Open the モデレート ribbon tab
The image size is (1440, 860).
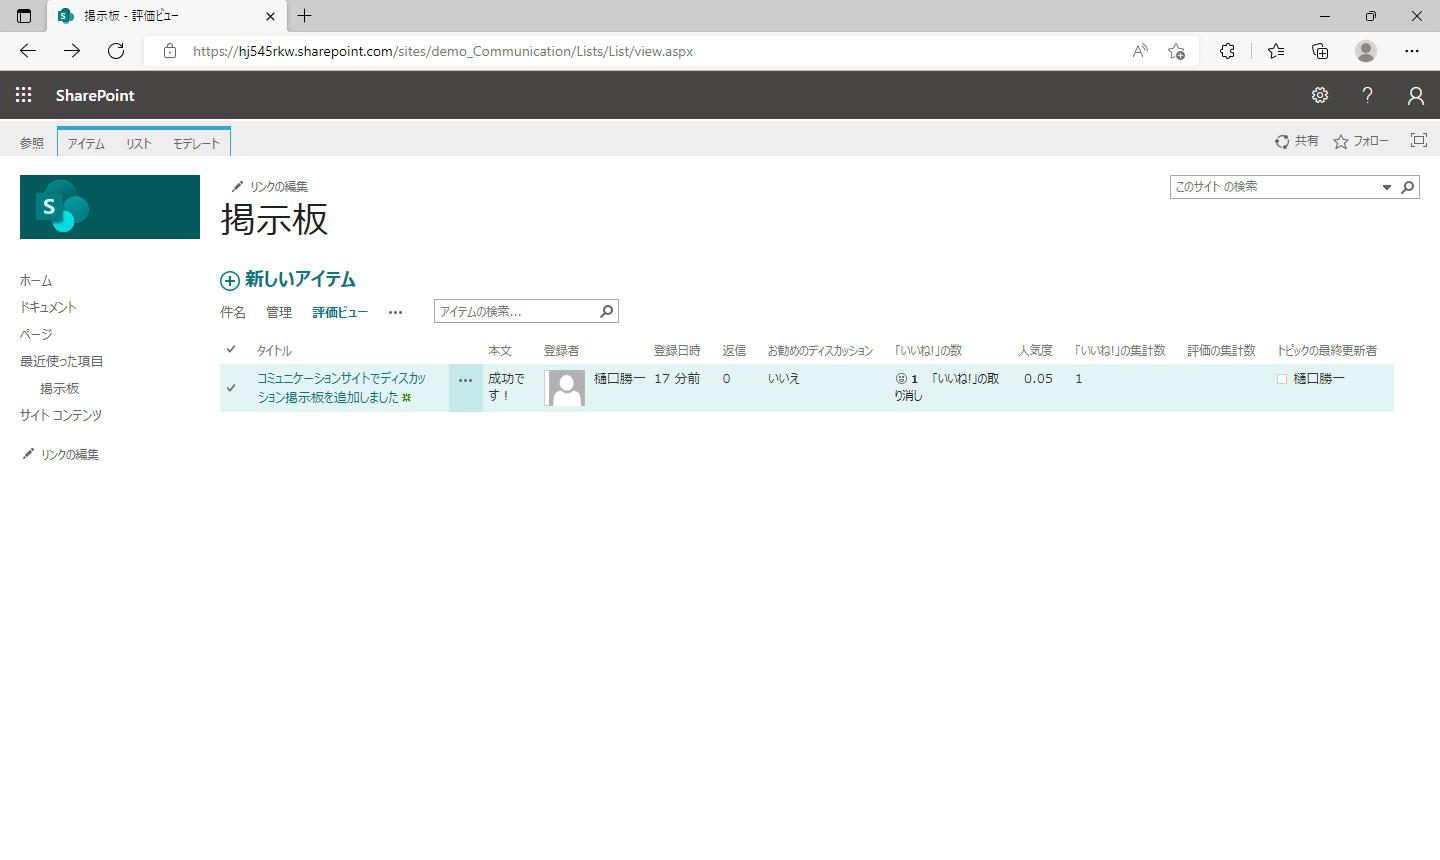(x=196, y=143)
